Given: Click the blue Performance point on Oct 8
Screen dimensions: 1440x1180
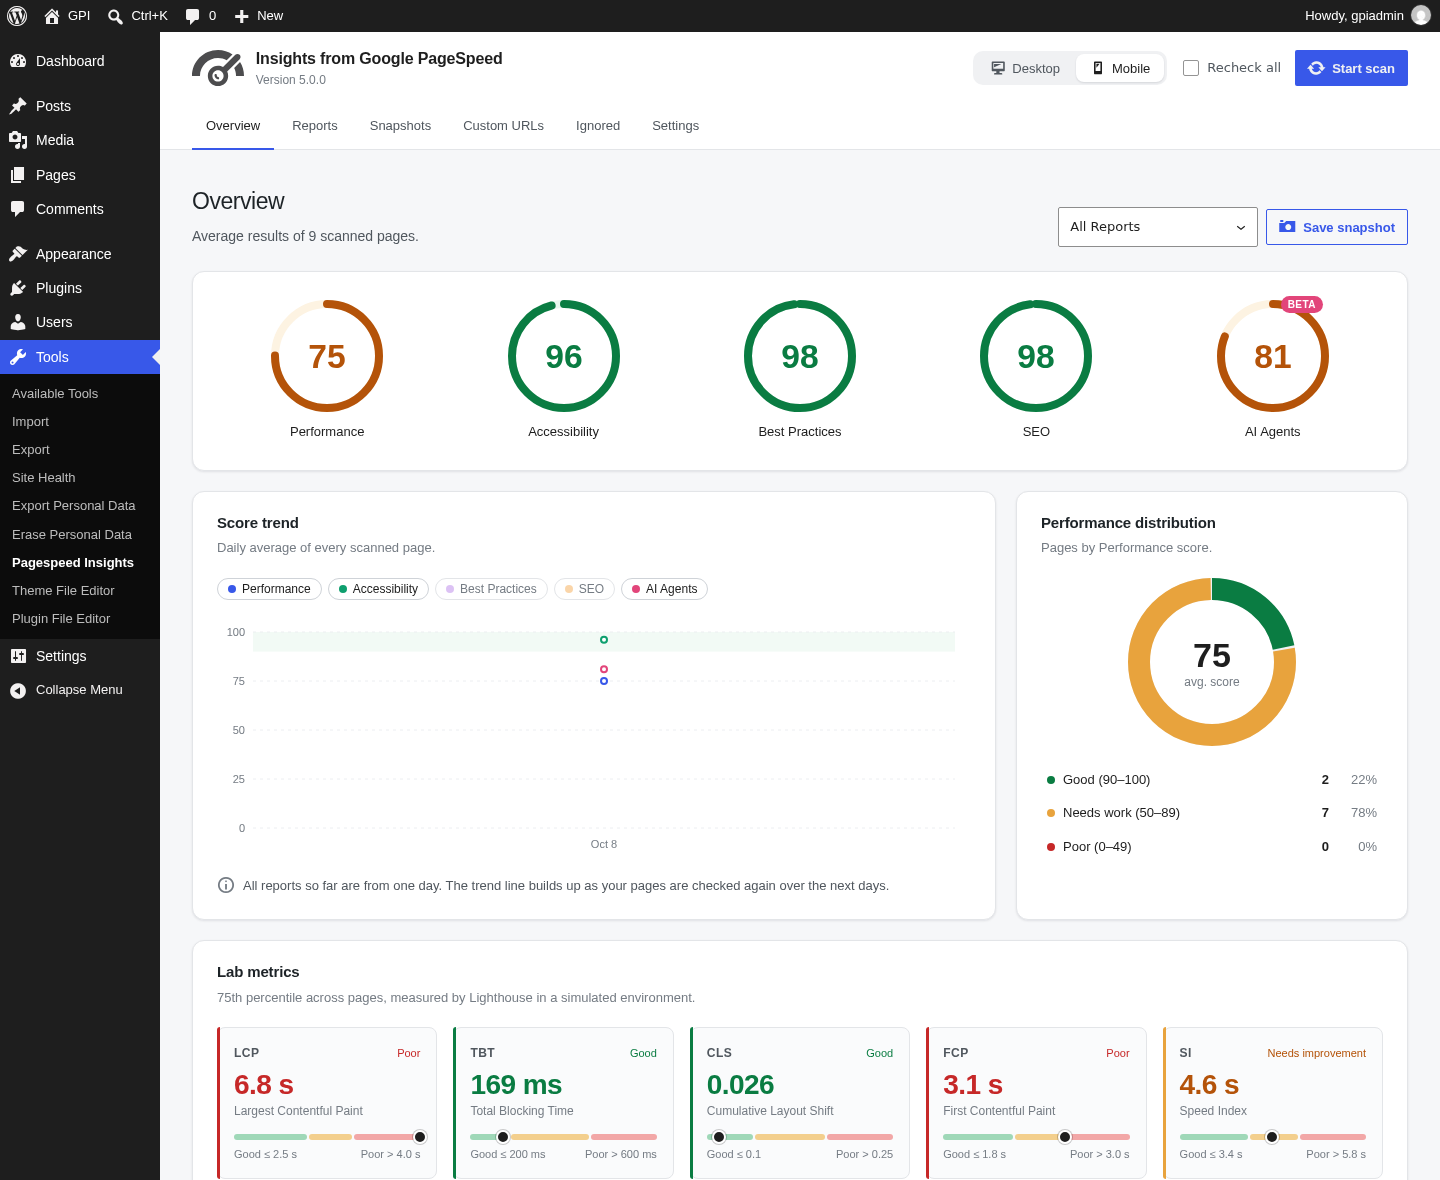Looking at the screenshot, I should click(x=604, y=681).
